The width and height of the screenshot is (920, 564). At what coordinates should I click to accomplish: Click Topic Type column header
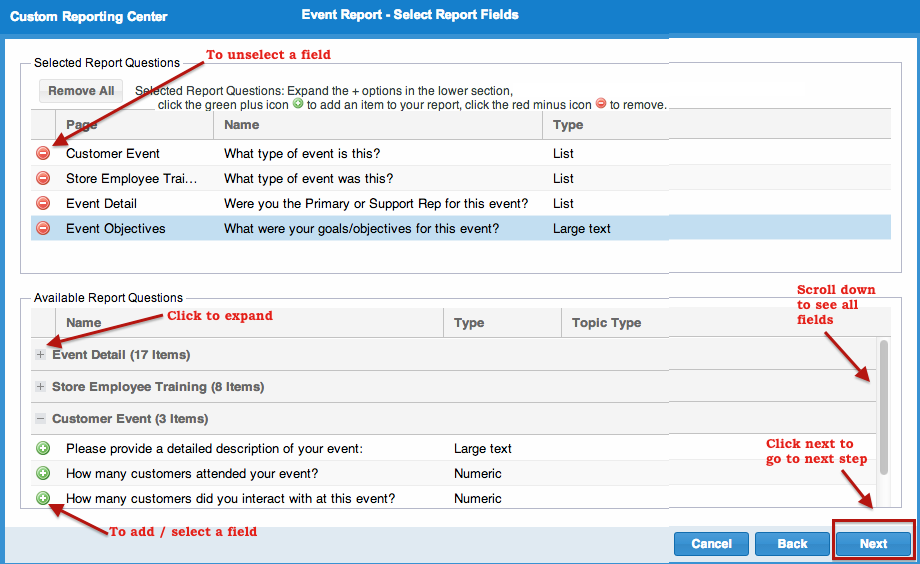point(606,323)
